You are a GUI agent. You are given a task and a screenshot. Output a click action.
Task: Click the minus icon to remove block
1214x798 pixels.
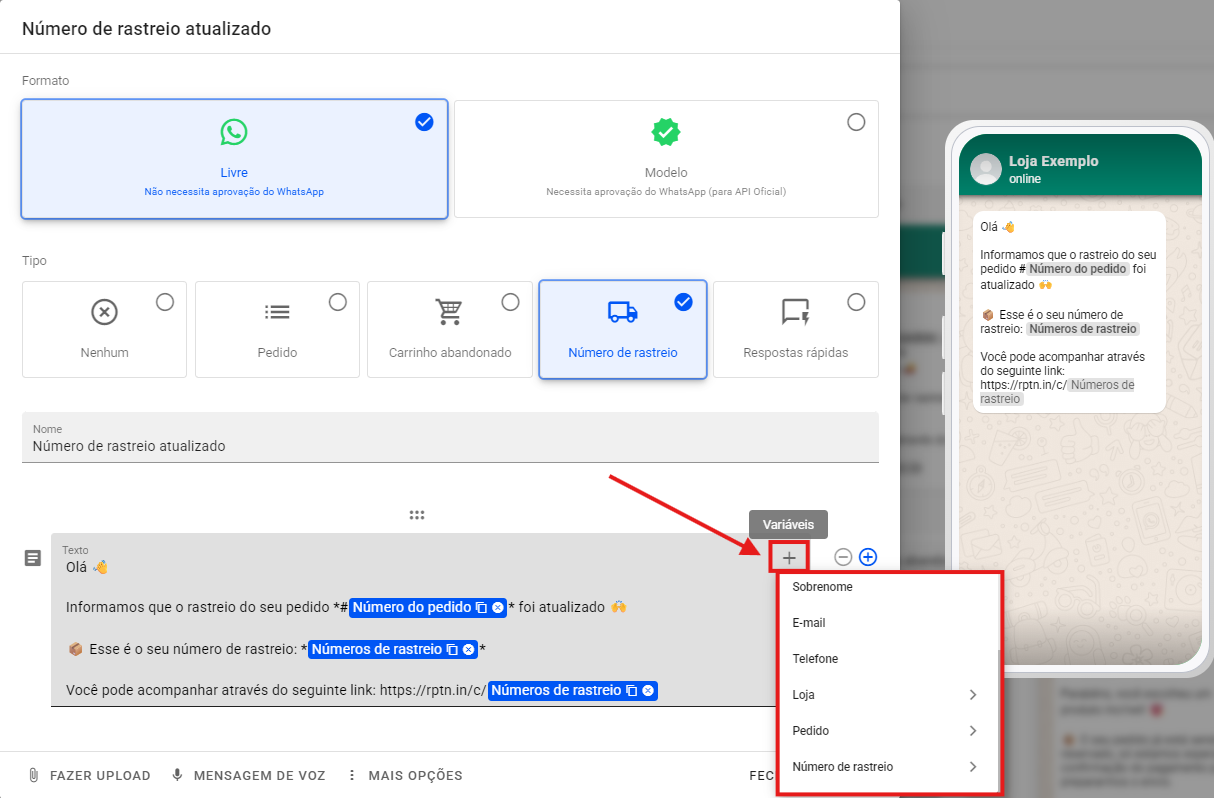[843, 557]
